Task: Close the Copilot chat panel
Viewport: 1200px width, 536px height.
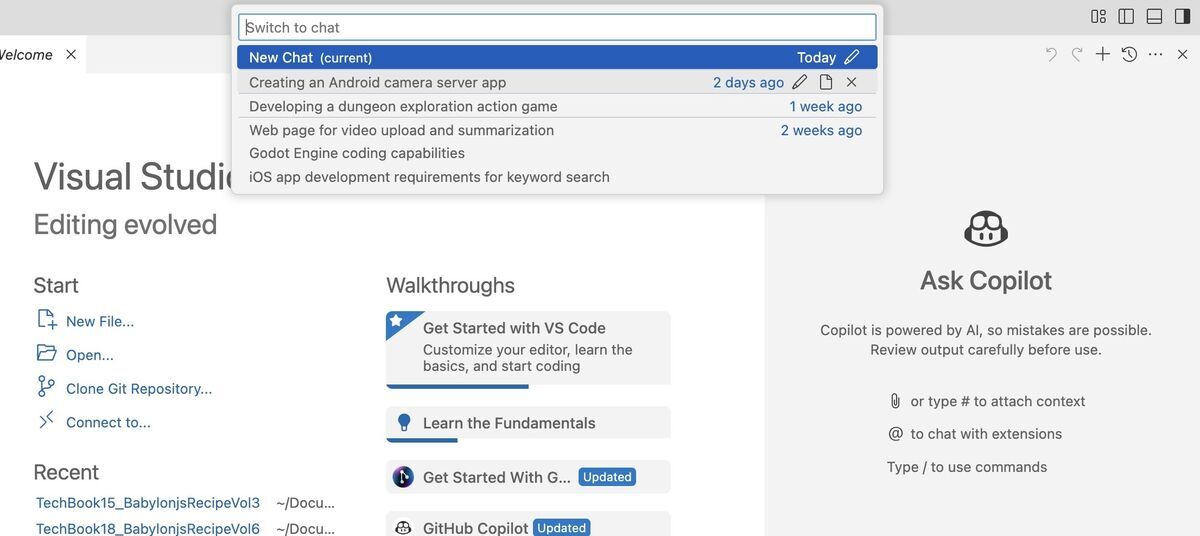Action: (1182, 54)
